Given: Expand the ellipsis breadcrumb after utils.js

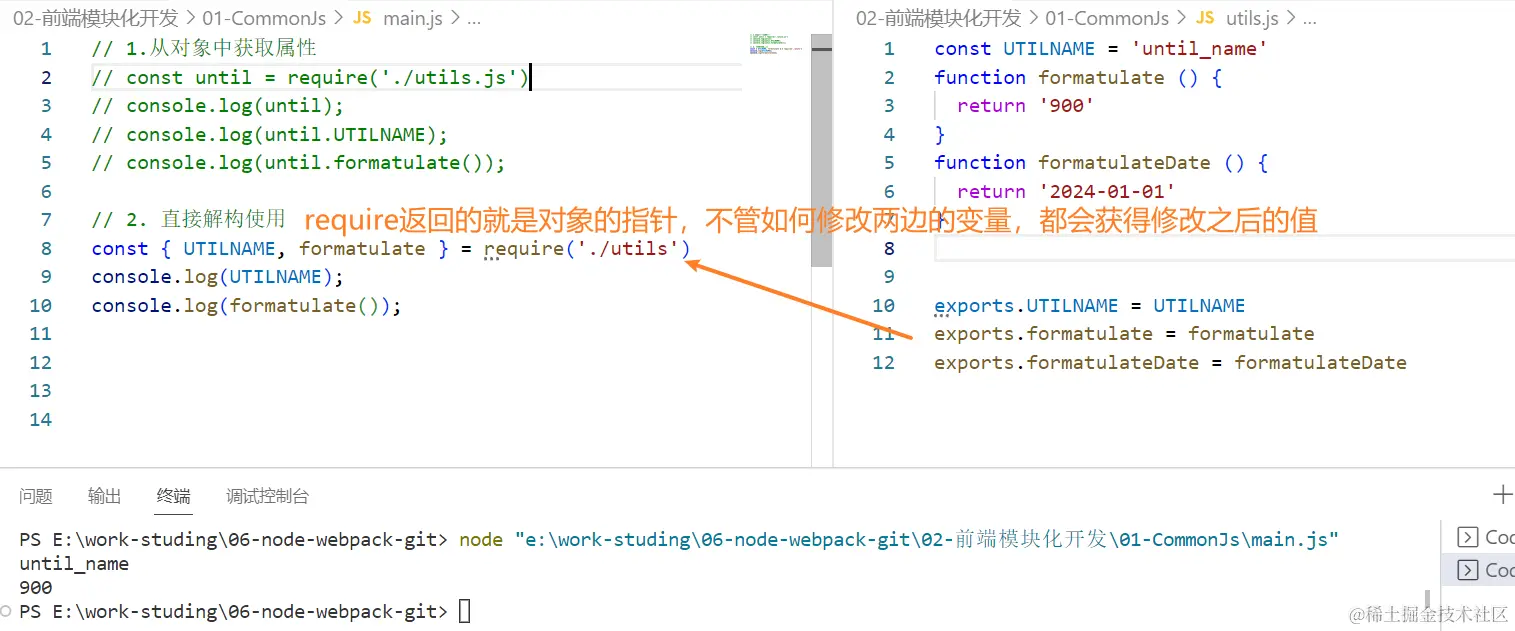Looking at the screenshot, I should 1309,18.
